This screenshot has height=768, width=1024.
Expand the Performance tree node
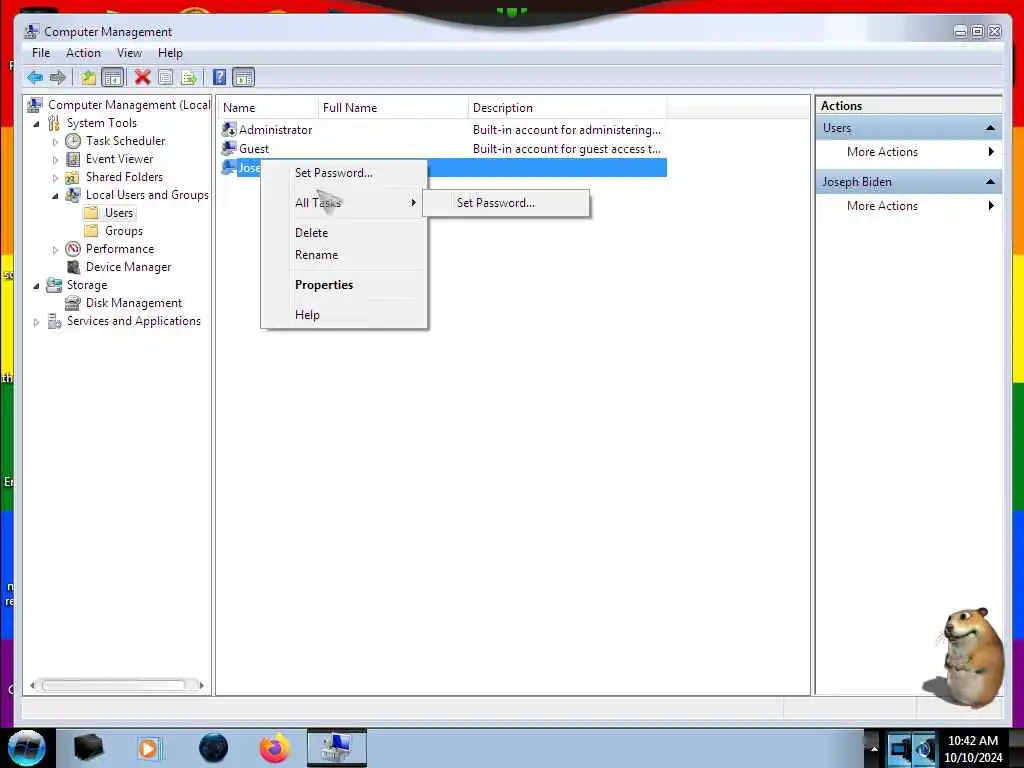coord(56,249)
